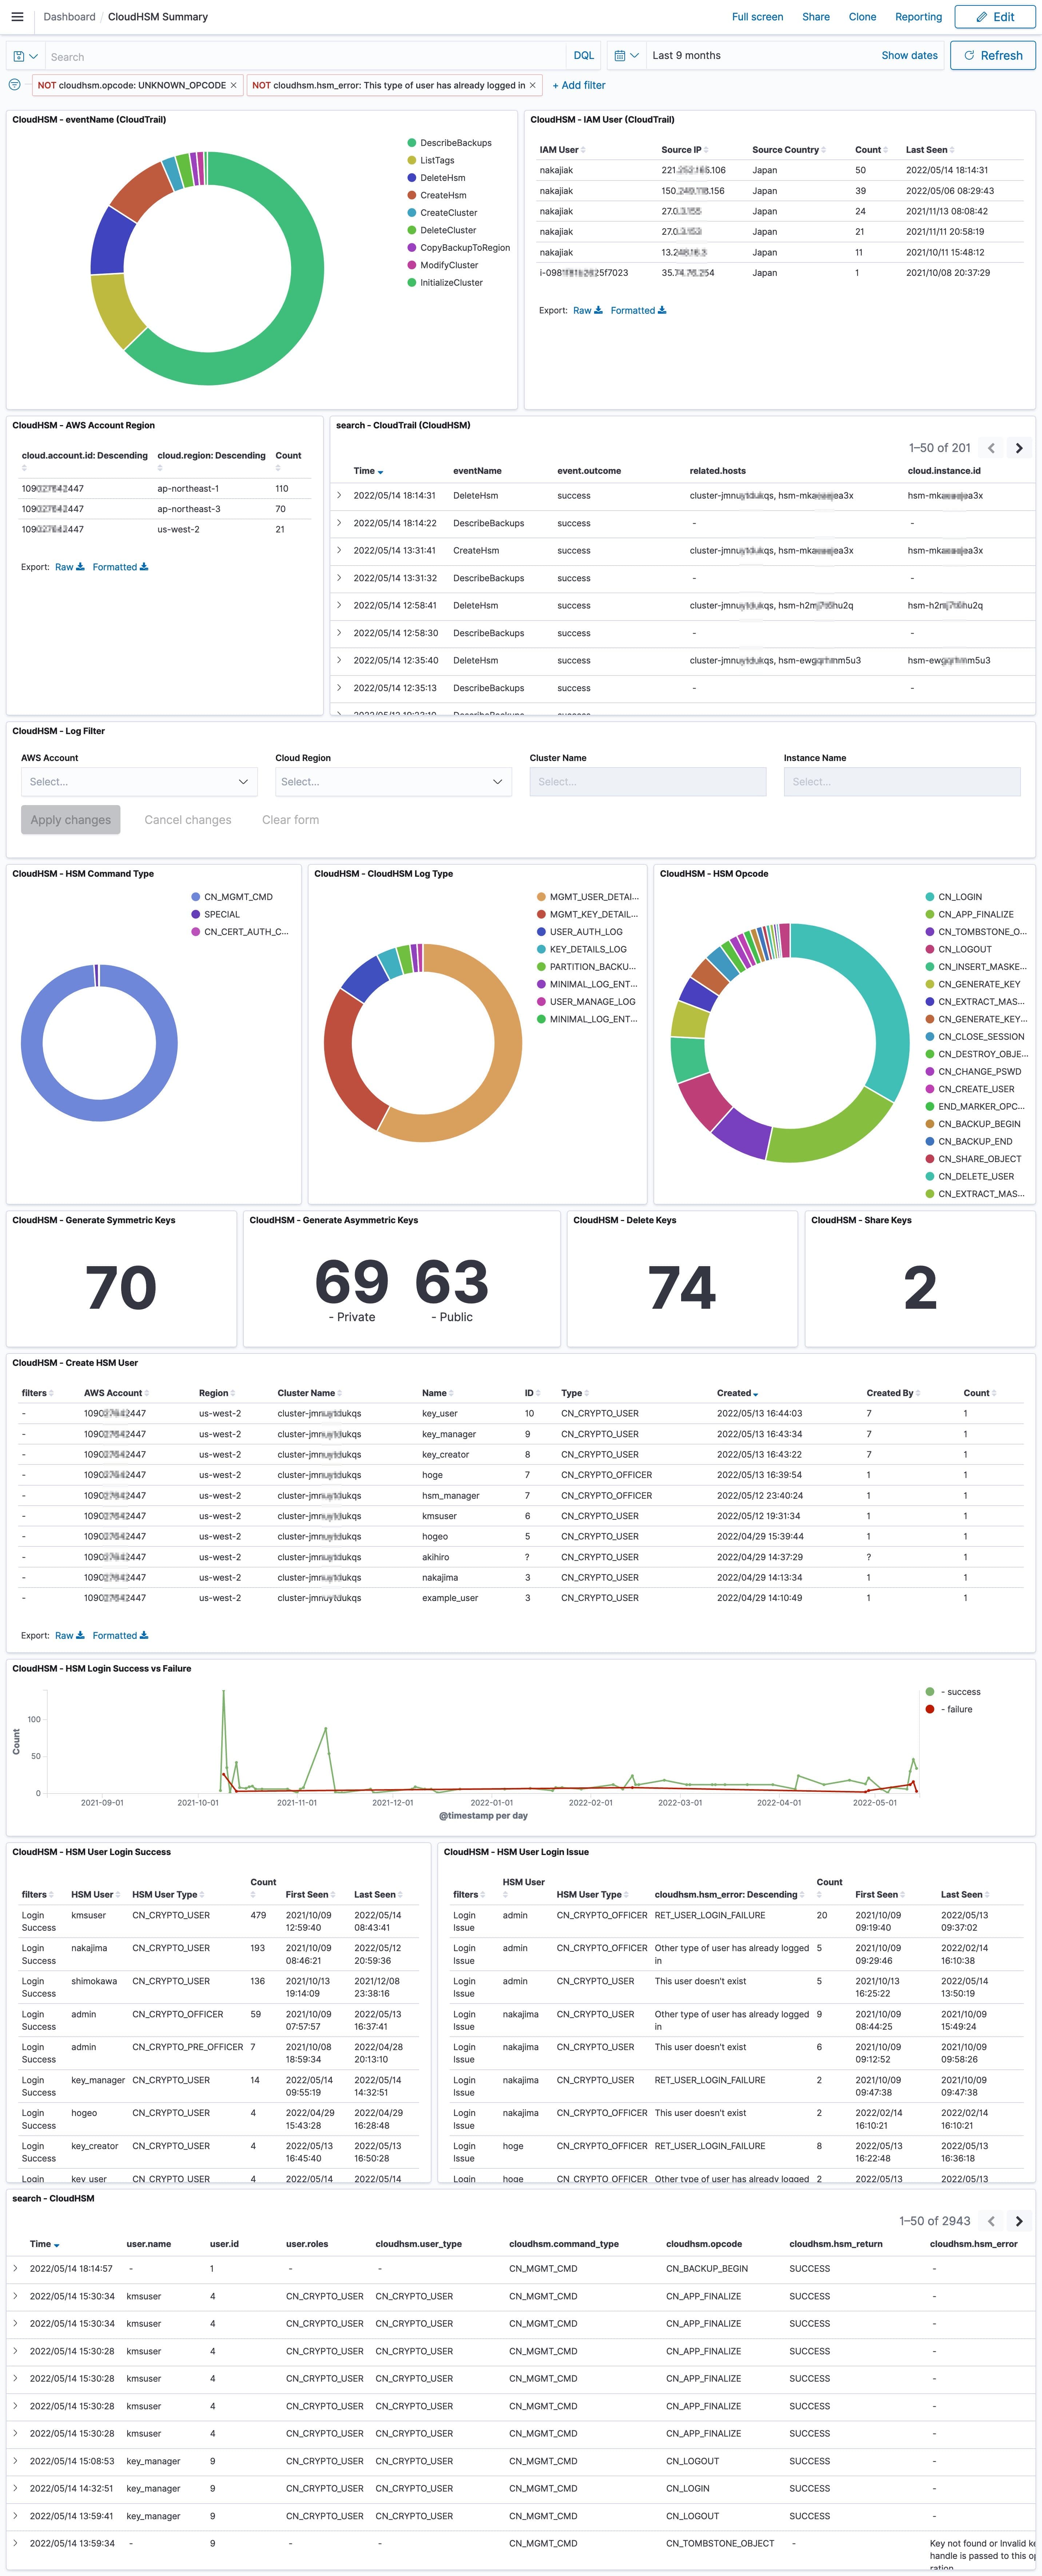Go to Dashboard in the breadcrumb
Screen dimensions: 1042x2576
click(69, 17)
